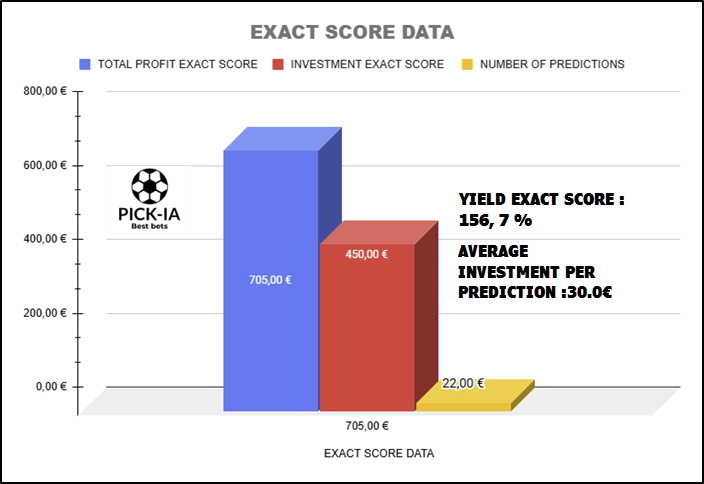The image size is (704, 484).
Task: Click the 200,00 € axis label
Action: (45, 313)
